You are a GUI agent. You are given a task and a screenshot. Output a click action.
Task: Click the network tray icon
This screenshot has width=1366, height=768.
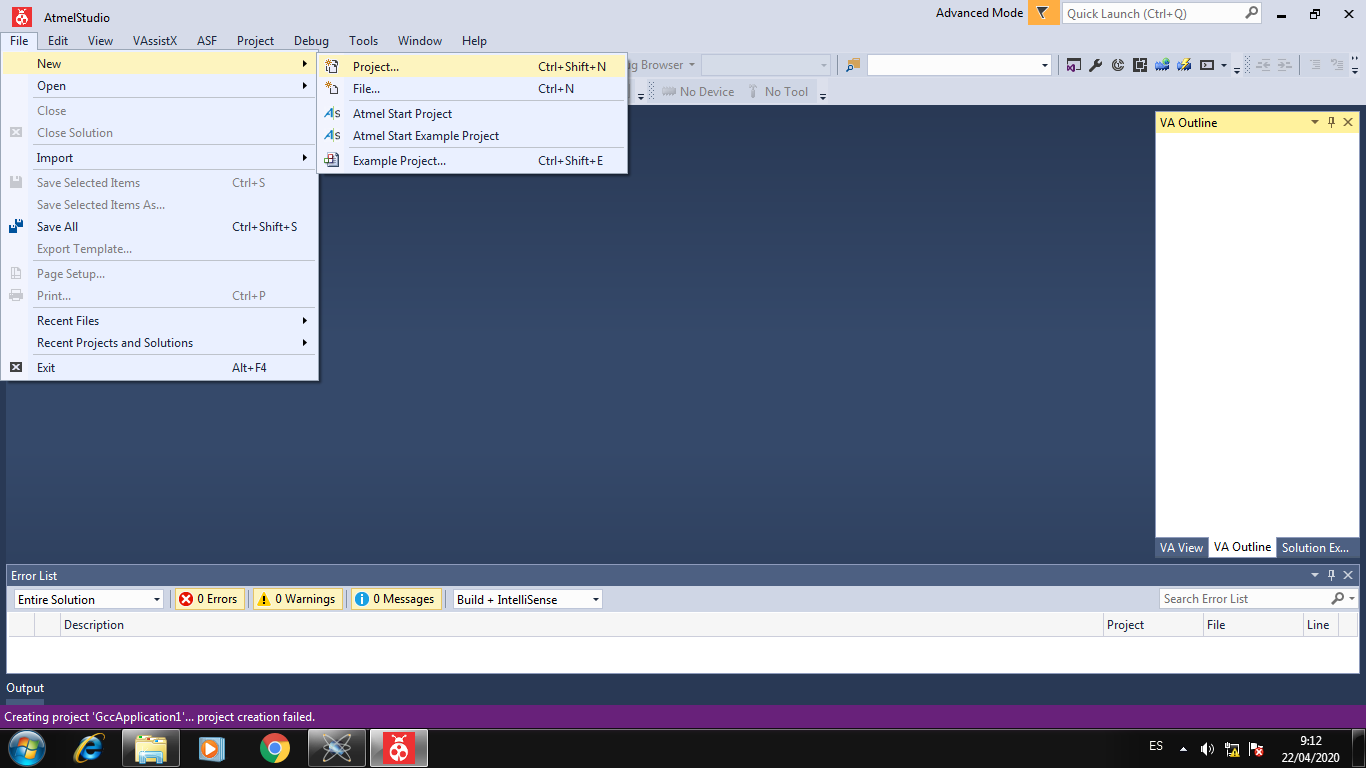coord(1232,749)
